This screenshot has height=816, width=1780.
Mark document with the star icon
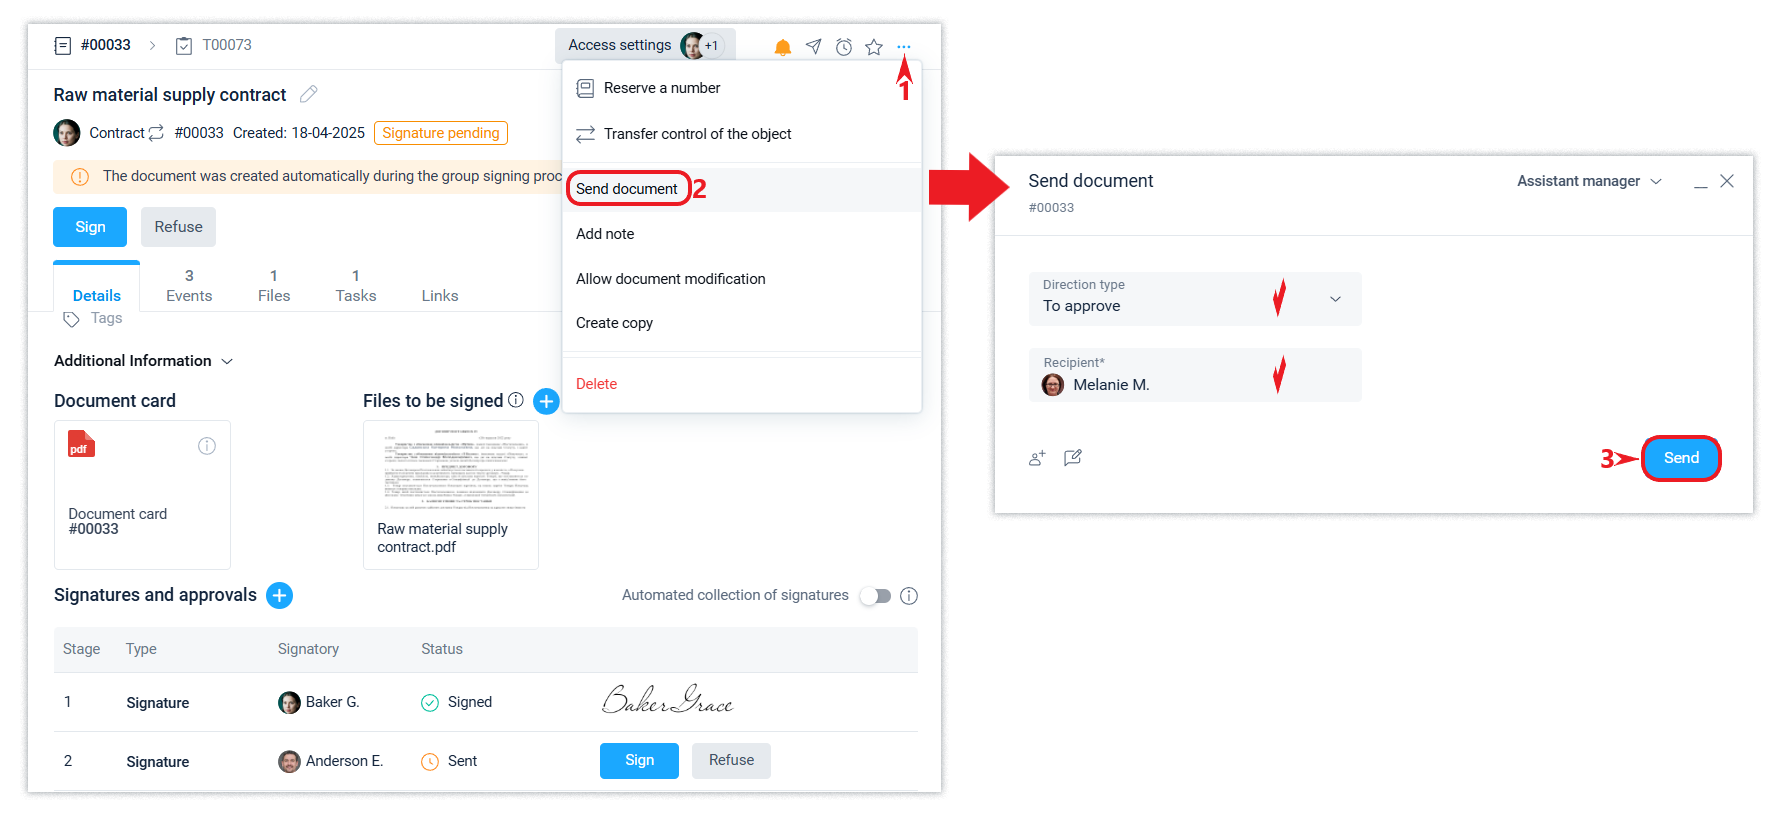click(x=874, y=47)
